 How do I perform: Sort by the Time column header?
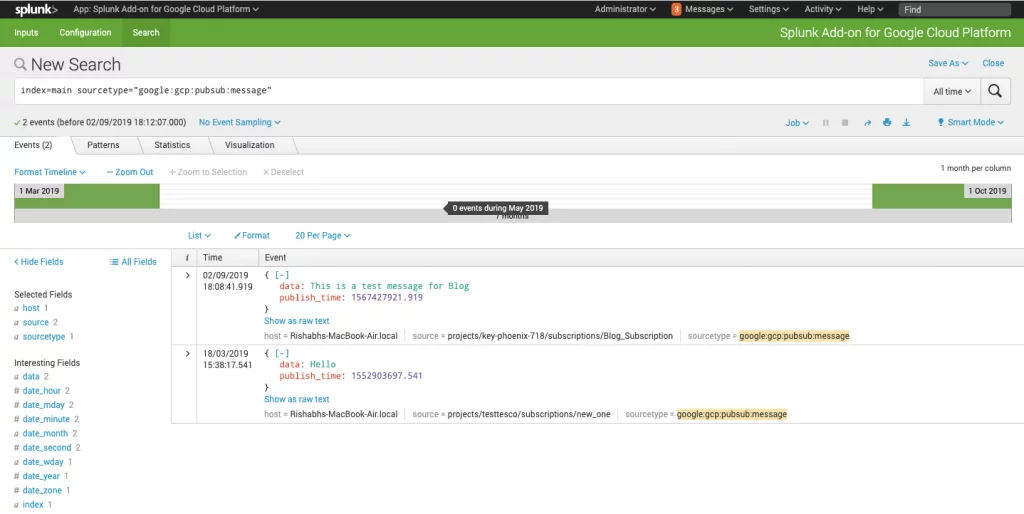click(212, 258)
